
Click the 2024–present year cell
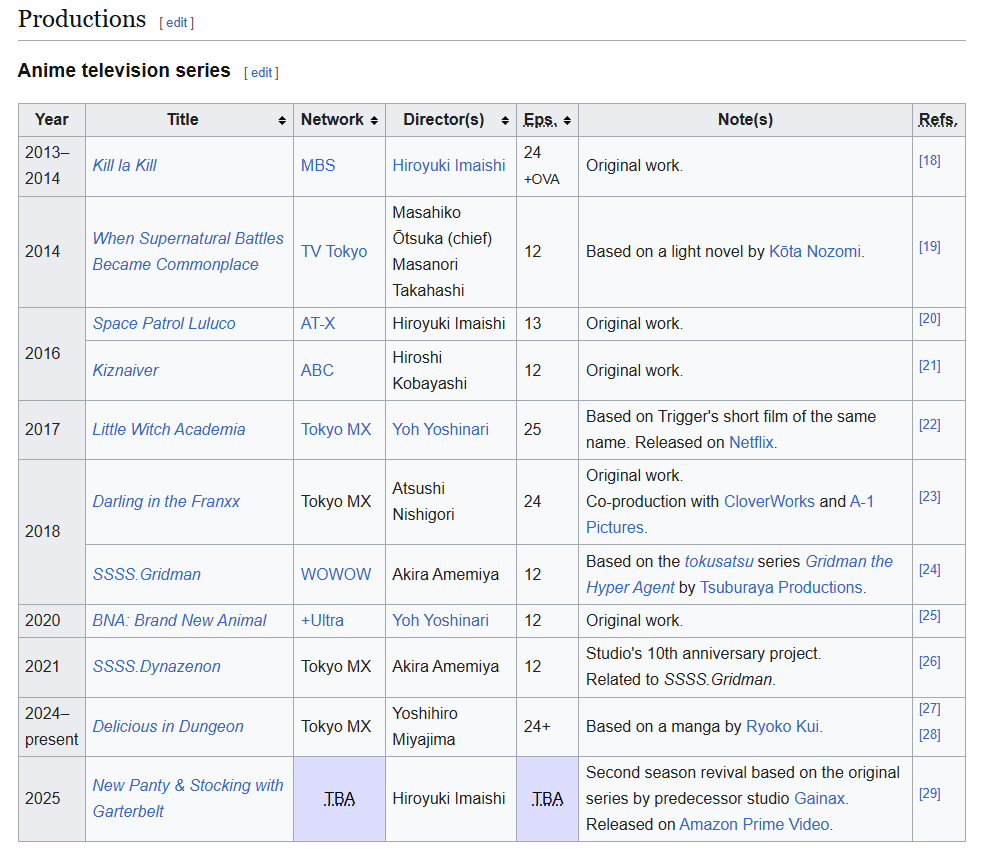tap(52, 727)
